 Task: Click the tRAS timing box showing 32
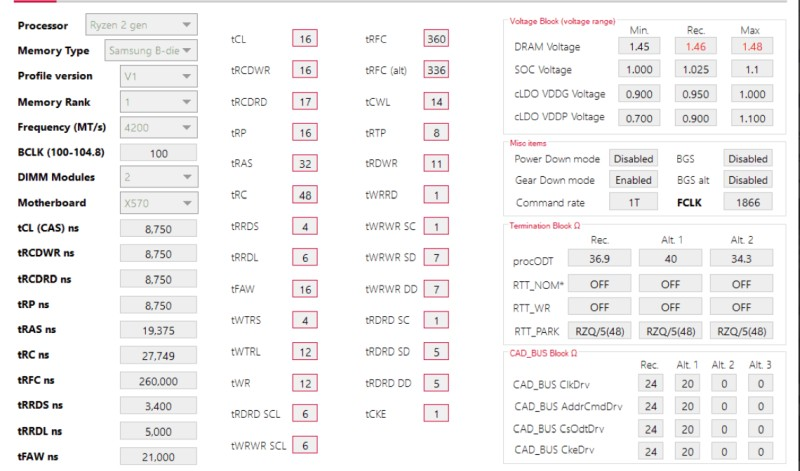(305, 163)
